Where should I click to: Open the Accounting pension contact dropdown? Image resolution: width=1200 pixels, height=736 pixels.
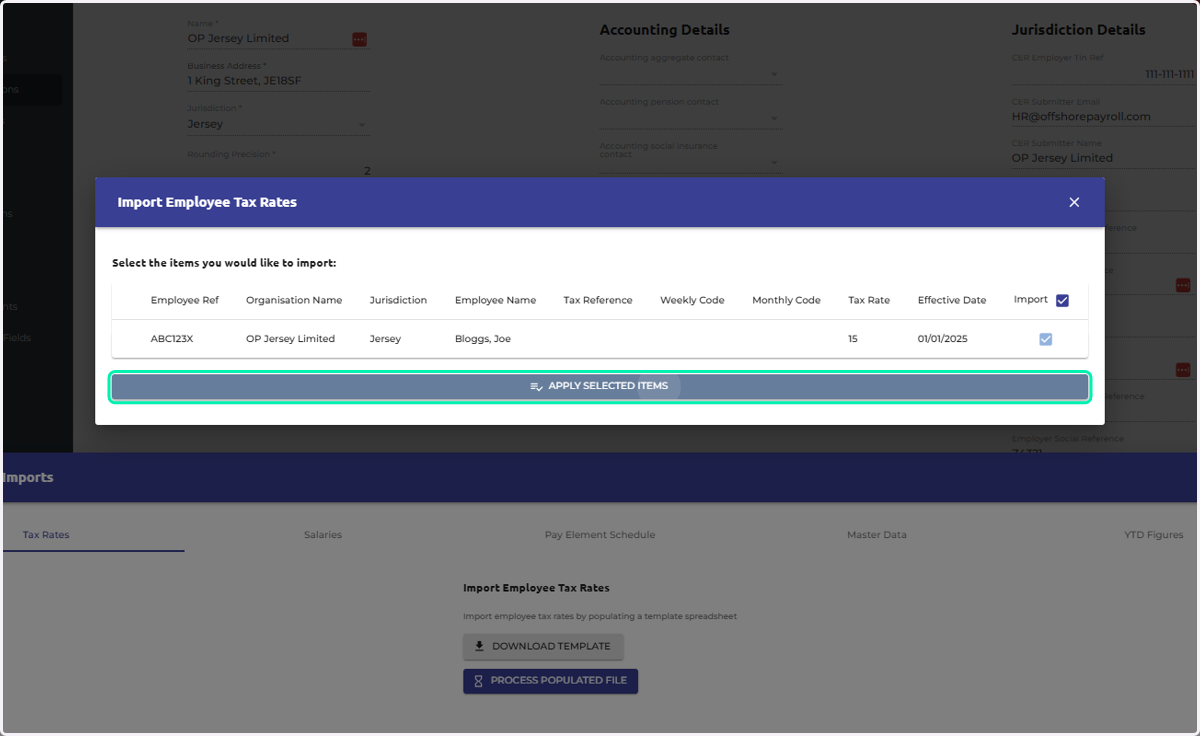click(x=691, y=117)
